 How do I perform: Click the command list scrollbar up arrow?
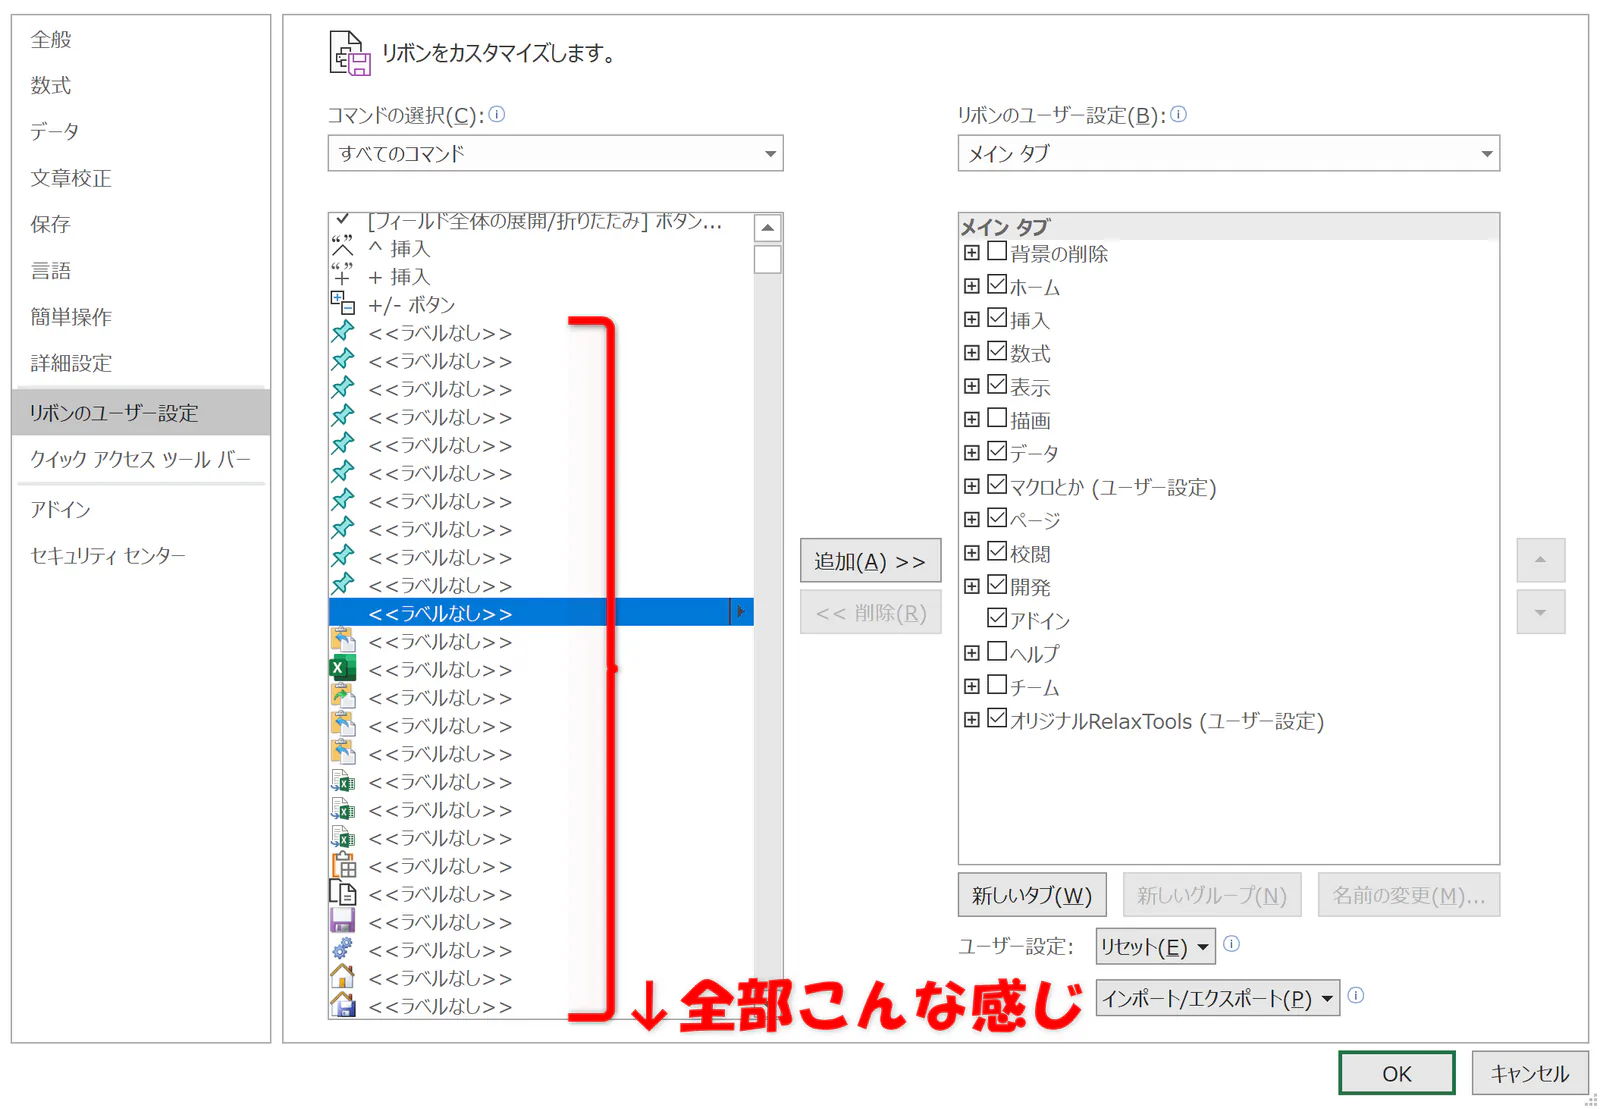pyautogui.click(x=767, y=228)
